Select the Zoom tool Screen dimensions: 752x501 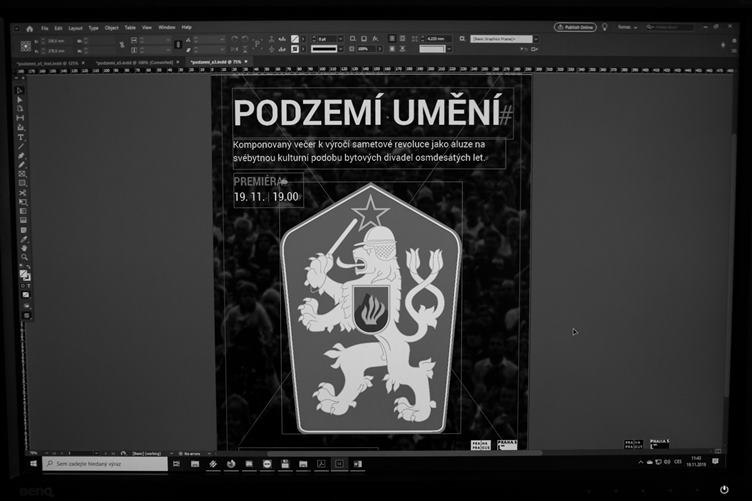(24, 257)
